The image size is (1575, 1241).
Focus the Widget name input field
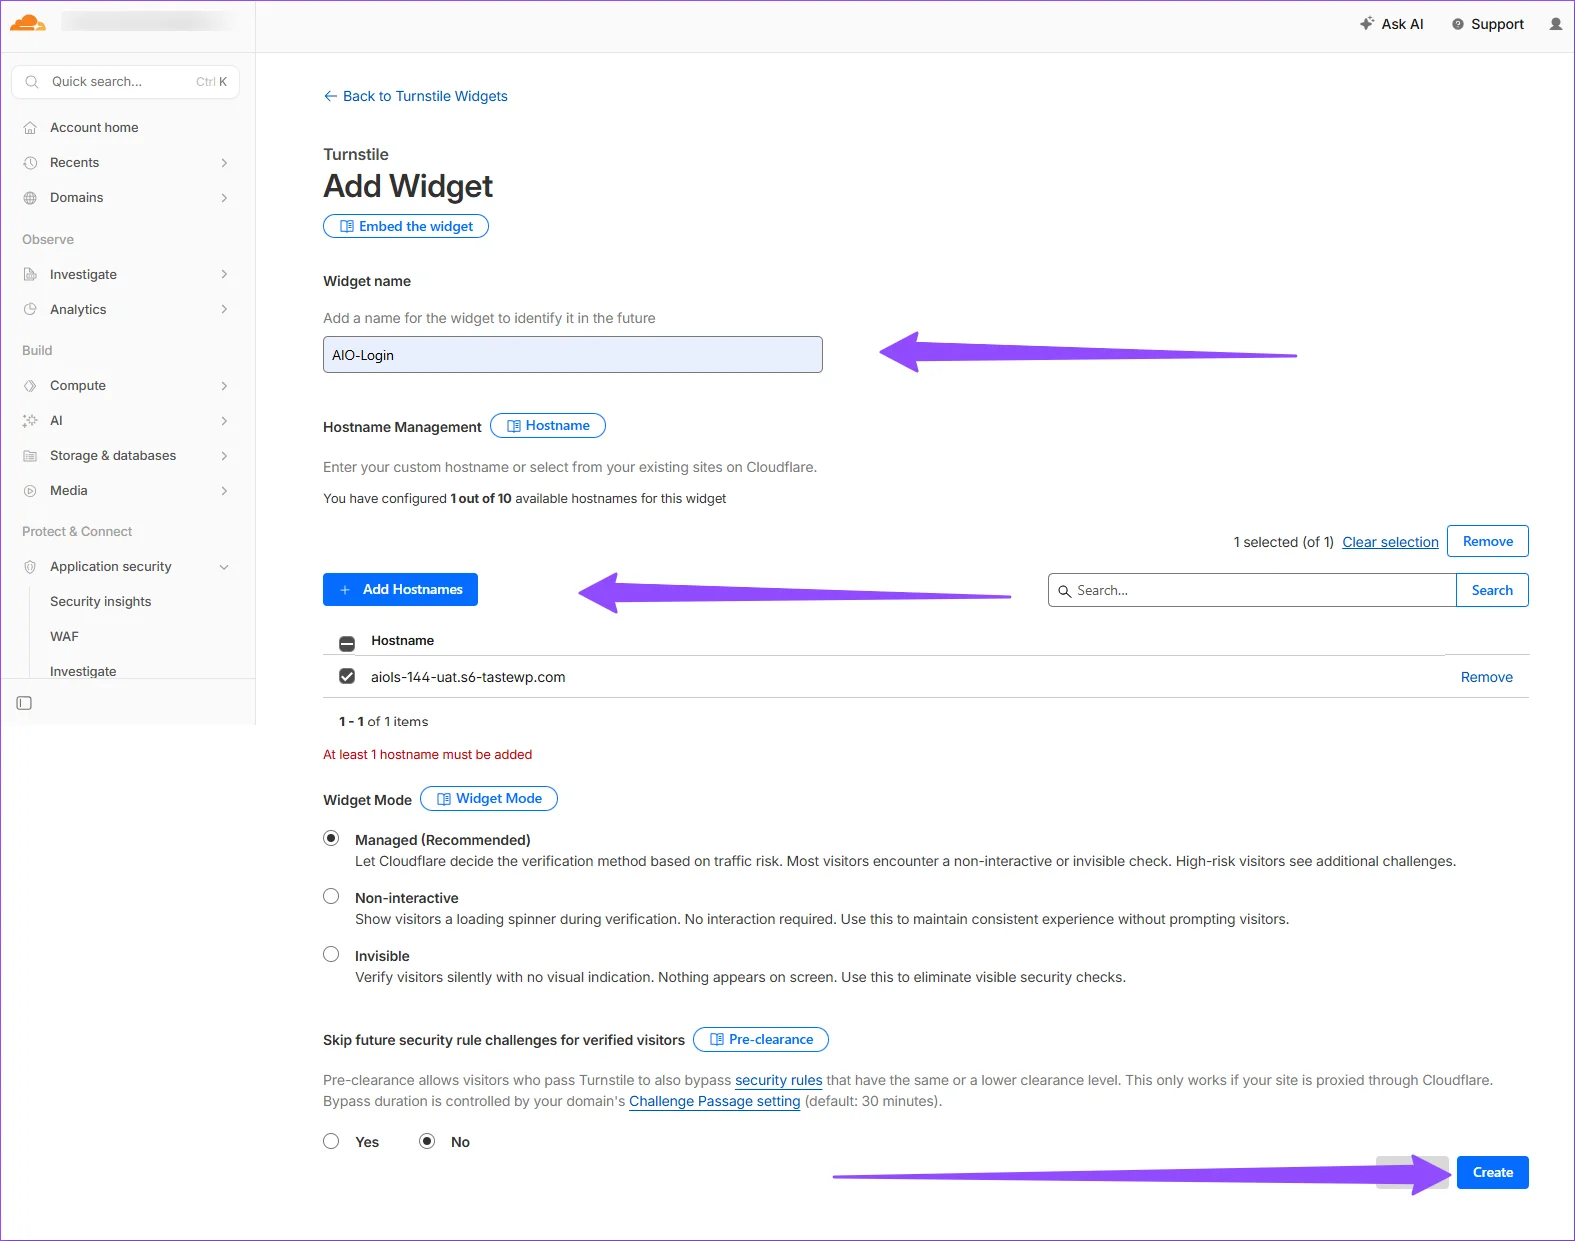573,355
